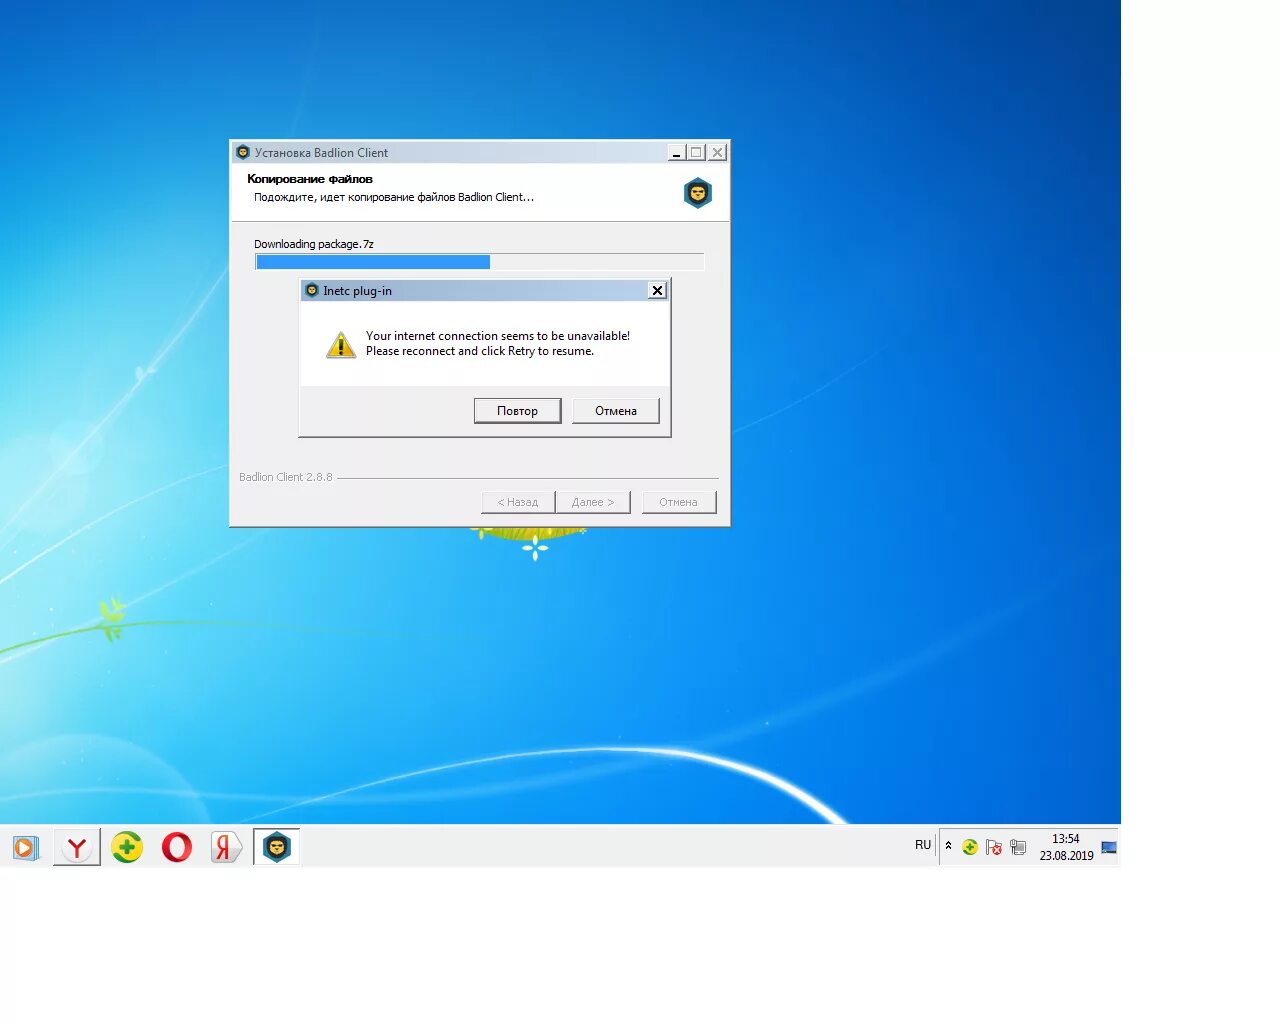
Task: Click the Badlion icon in the Inetc title bar
Action: tap(312, 291)
